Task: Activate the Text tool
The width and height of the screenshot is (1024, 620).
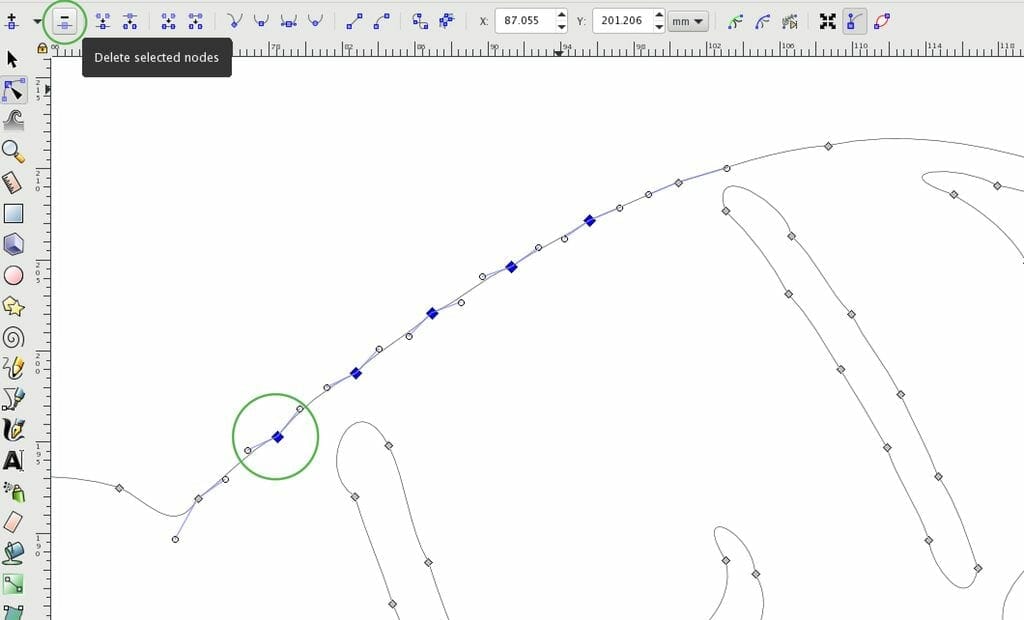Action: 13,461
